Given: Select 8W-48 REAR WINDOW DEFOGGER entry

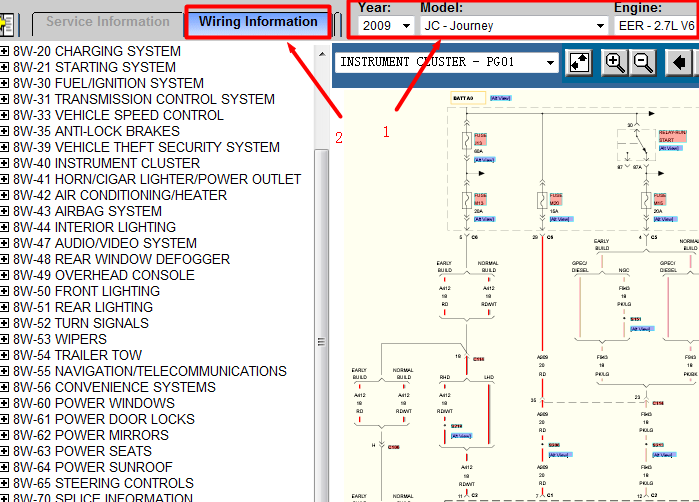Looking at the screenshot, I should point(121,259).
